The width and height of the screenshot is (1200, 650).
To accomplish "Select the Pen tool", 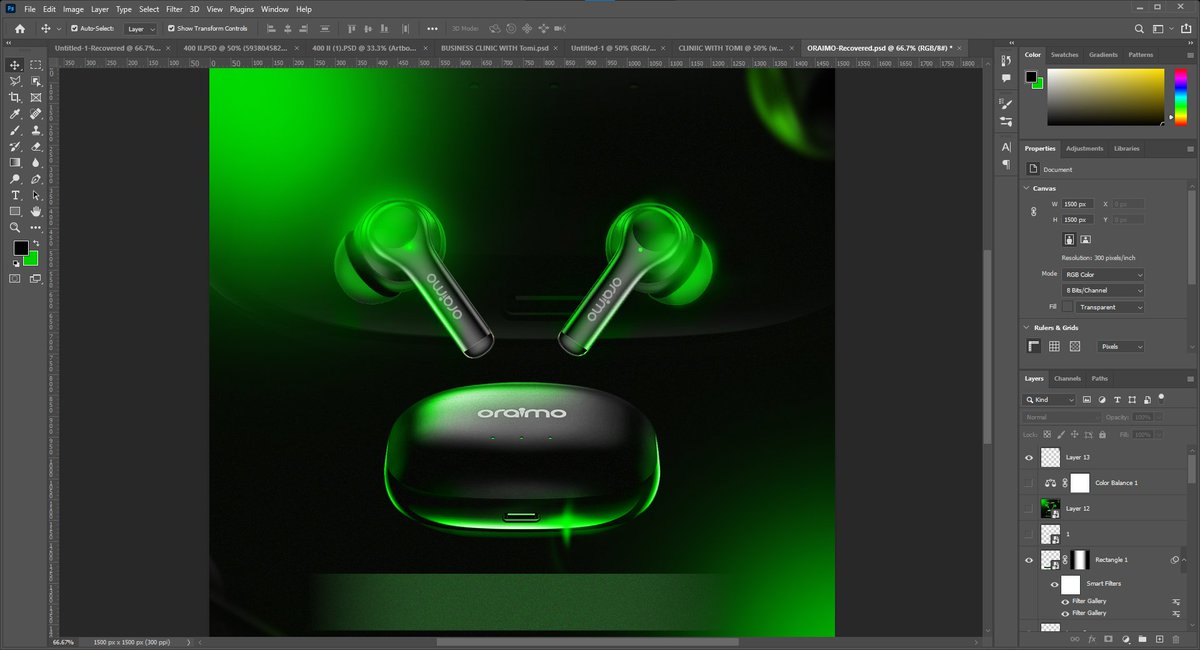I will pos(36,179).
